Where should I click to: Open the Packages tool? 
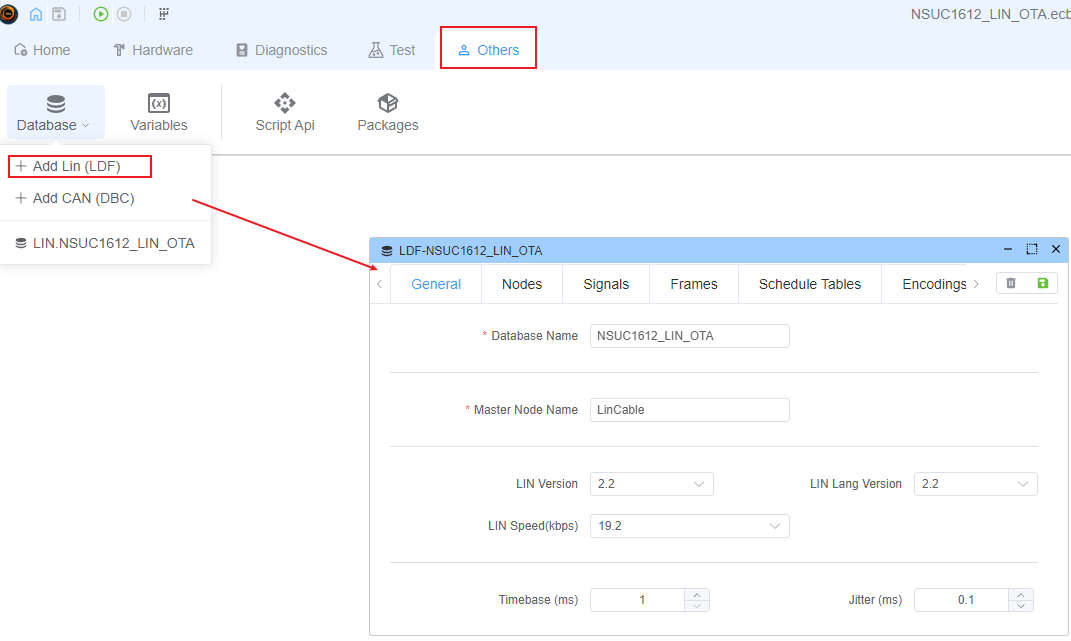(x=388, y=112)
